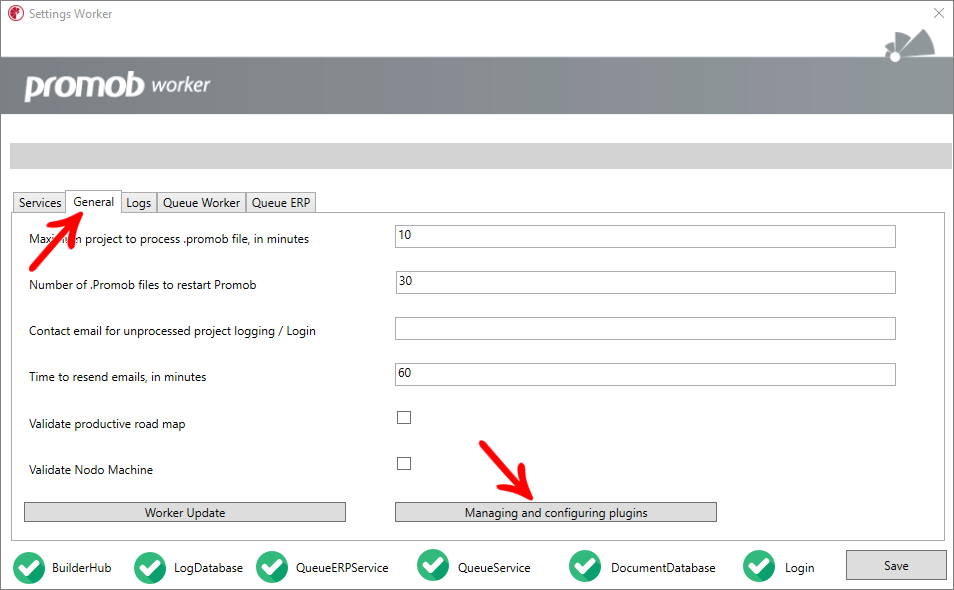Click the Worker Update button
This screenshot has width=954, height=590.
[185, 512]
